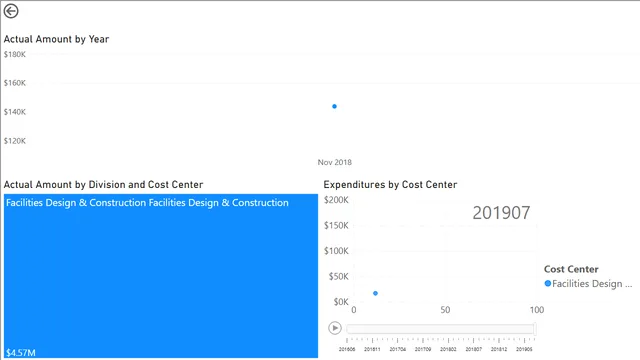Click the play axis slider handle
This screenshot has height=360, width=640.
tap(534, 328)
